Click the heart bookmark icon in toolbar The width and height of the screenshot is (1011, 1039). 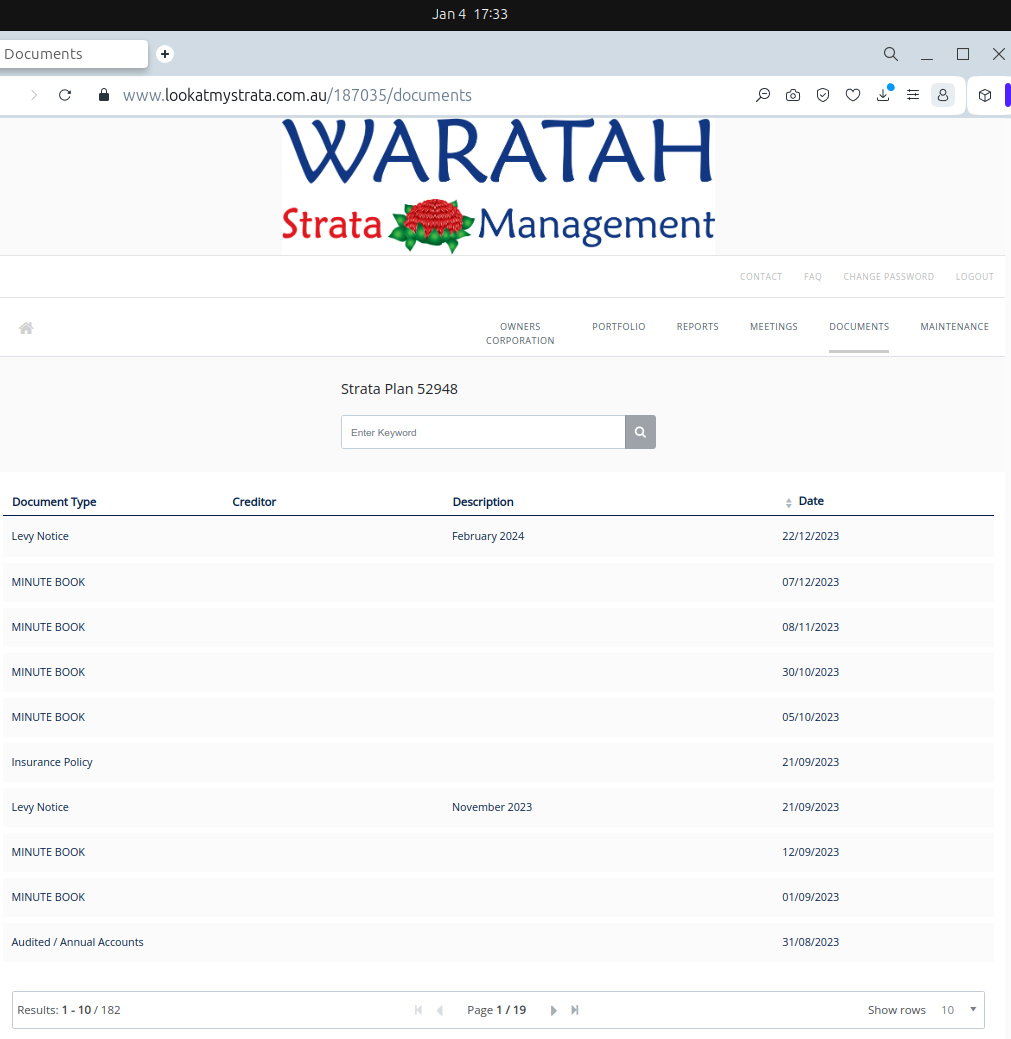[853, 95]
